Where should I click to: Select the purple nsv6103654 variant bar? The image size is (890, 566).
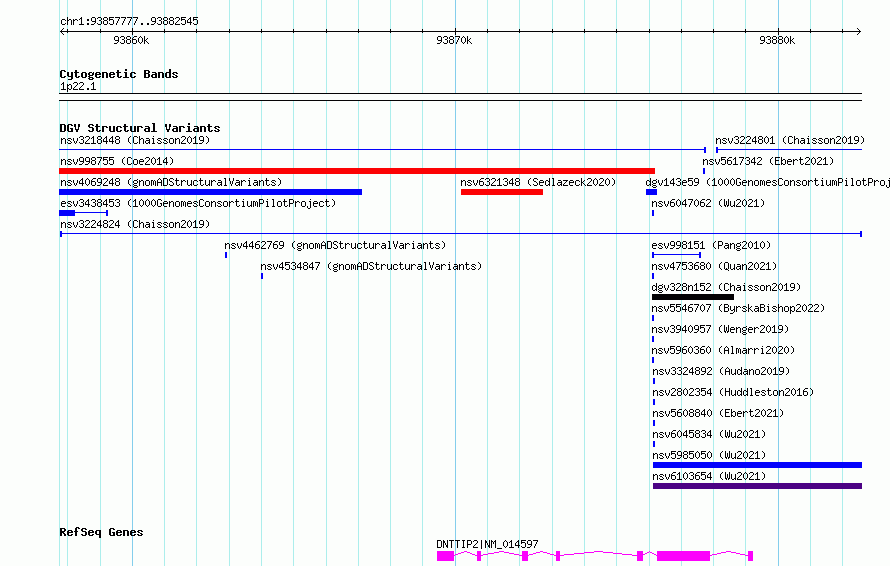pyautogui.click(x=757, y=486)
